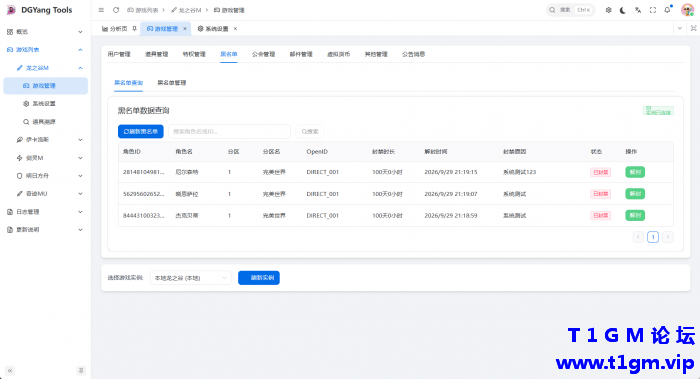Open the 公会管理 tab
700x379 pixels.
(263, 54)
